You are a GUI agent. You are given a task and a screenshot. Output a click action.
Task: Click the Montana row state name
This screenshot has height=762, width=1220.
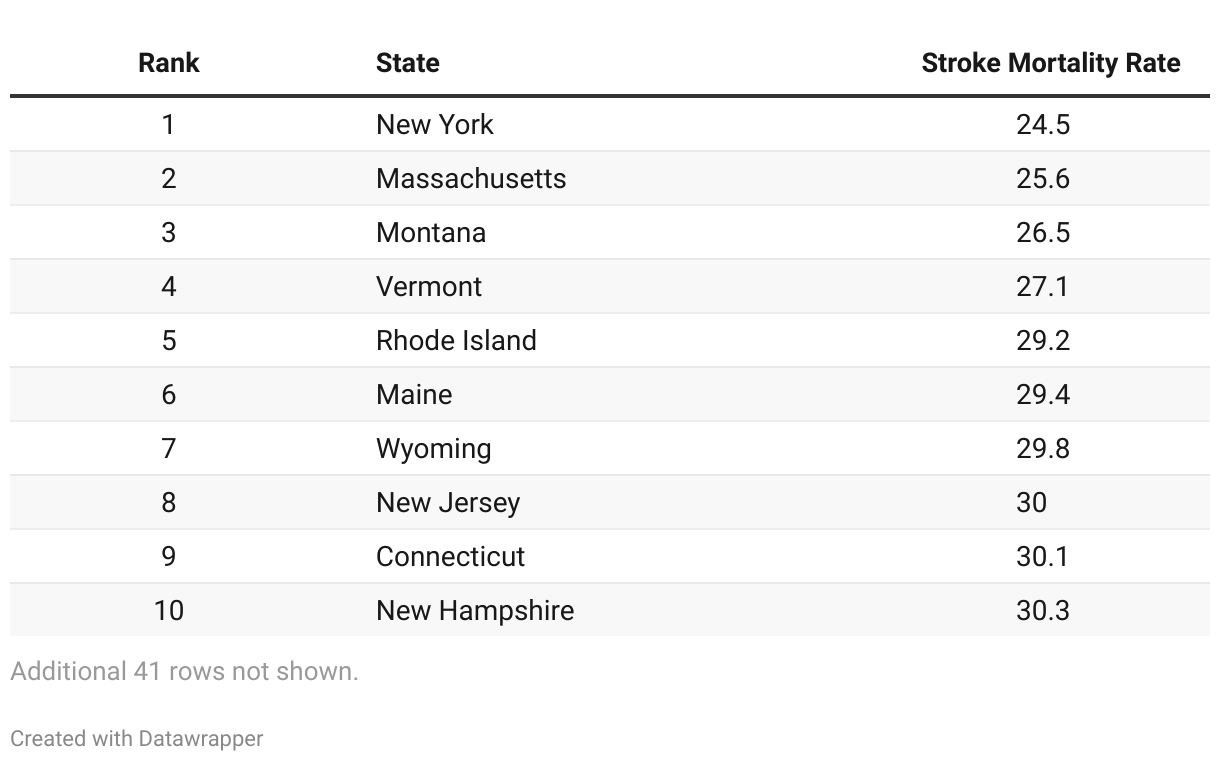431,232
